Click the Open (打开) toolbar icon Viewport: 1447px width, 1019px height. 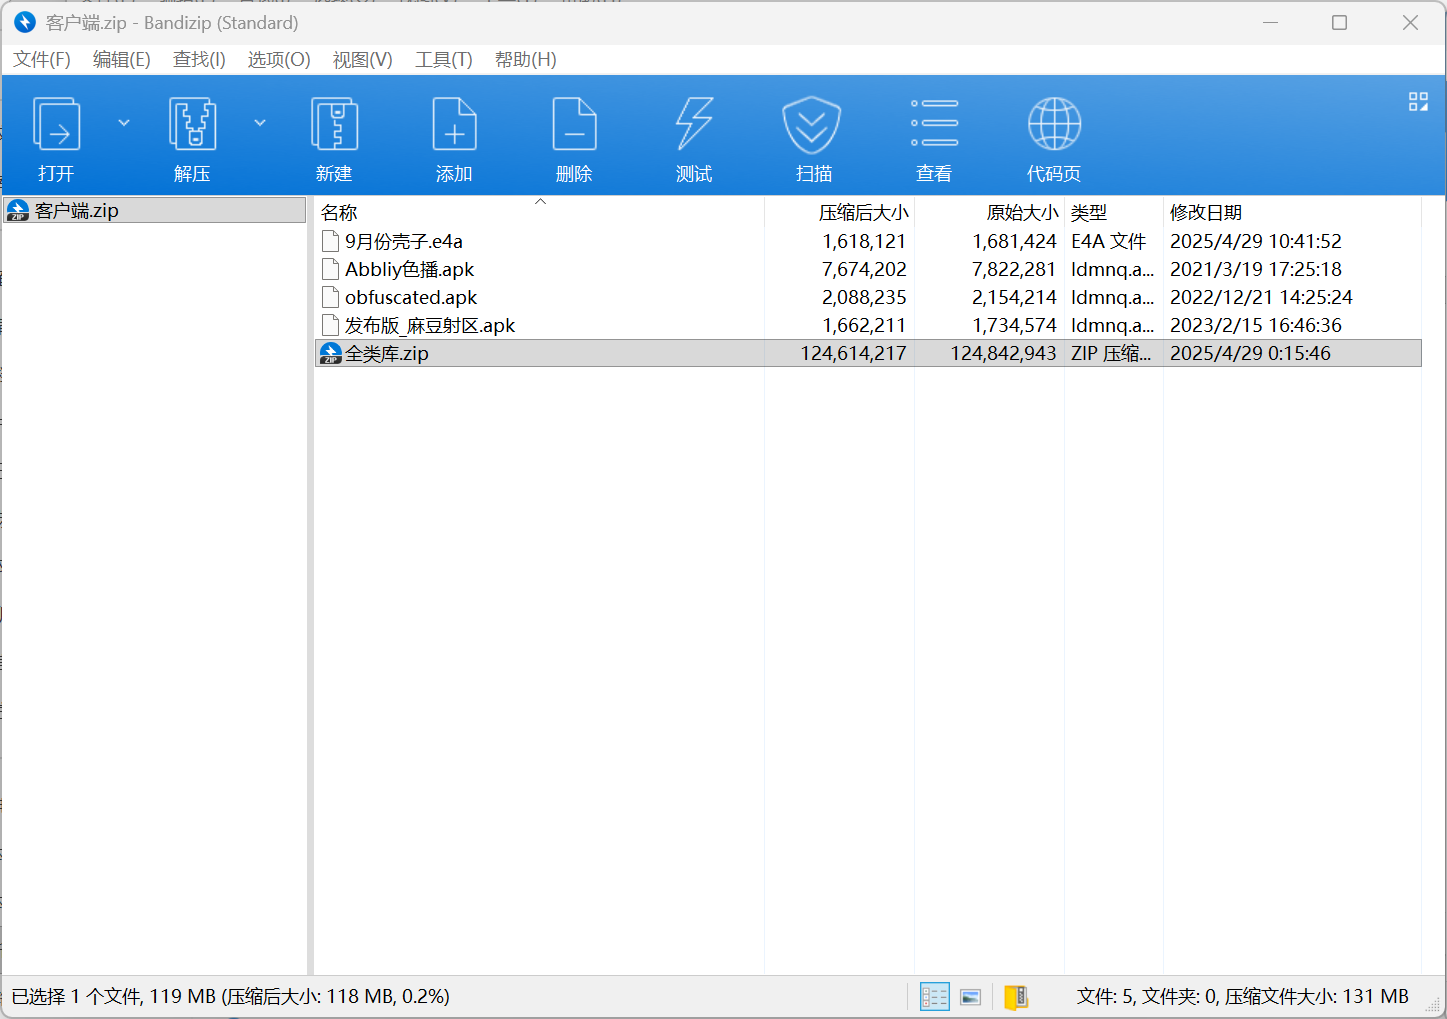(x=57, y=126)
